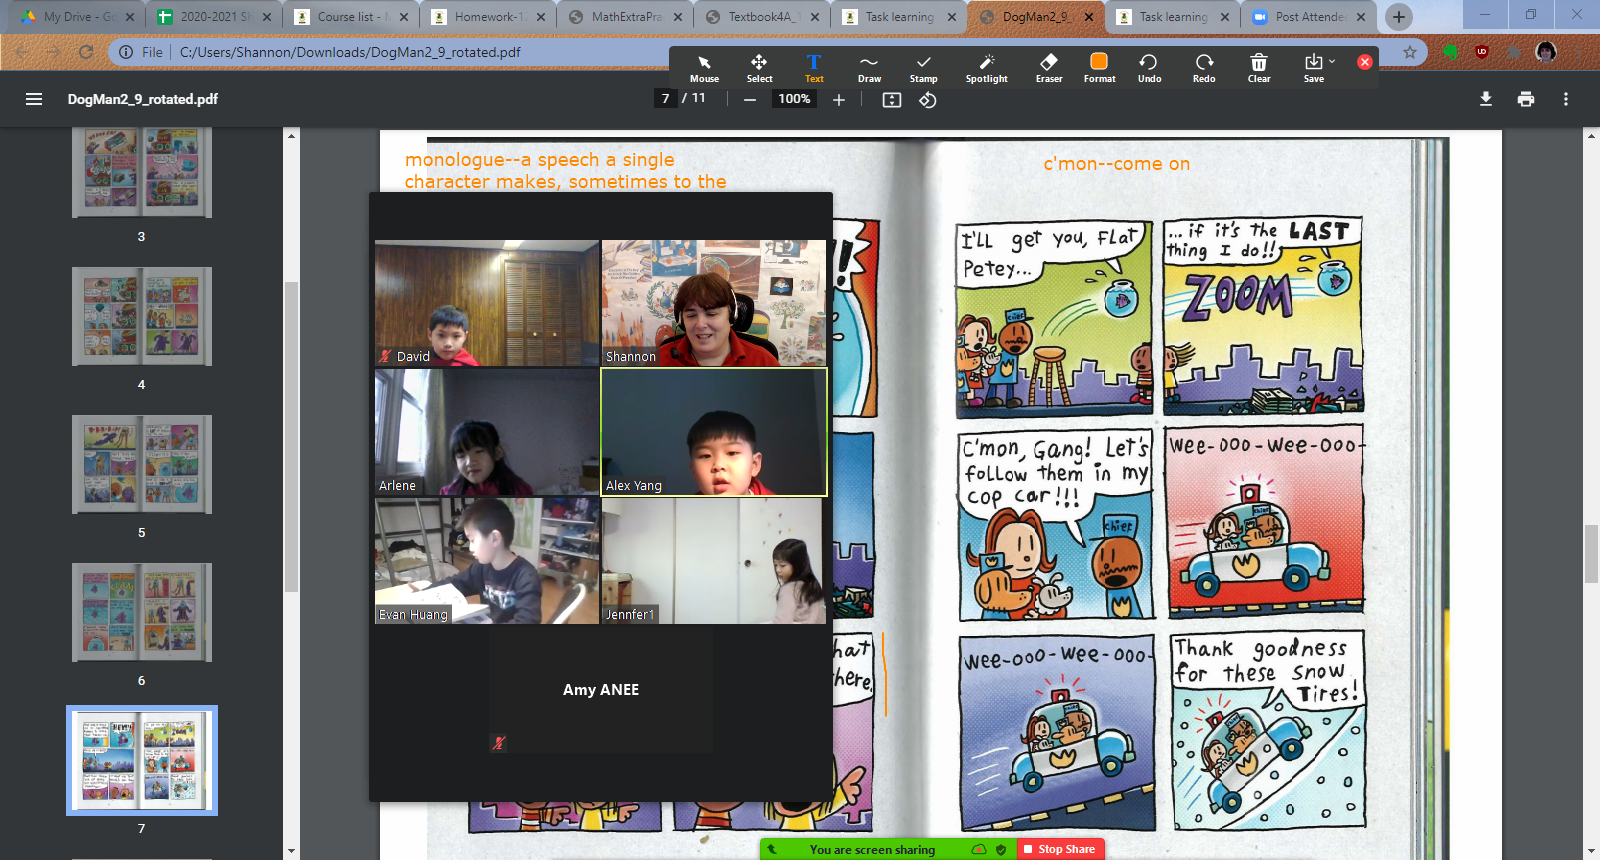Go to page 6 thumbnail
The image size is (1600, 860).
[x=142, y=612]
